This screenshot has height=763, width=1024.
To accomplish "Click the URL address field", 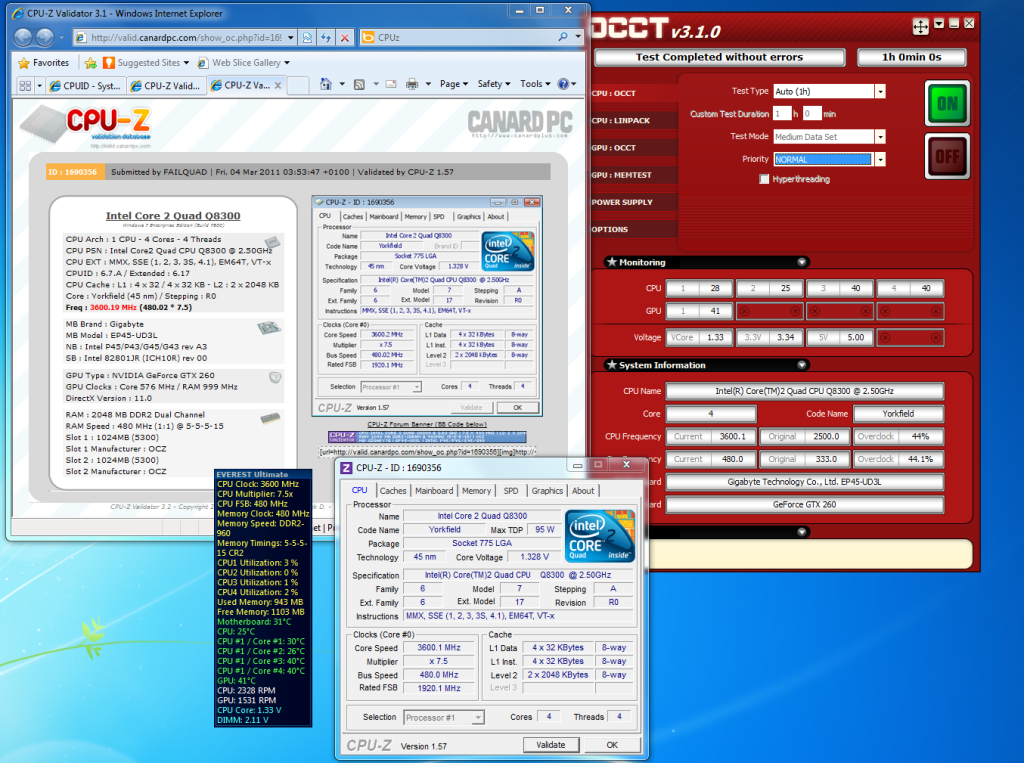I will [x=186, y=38].
